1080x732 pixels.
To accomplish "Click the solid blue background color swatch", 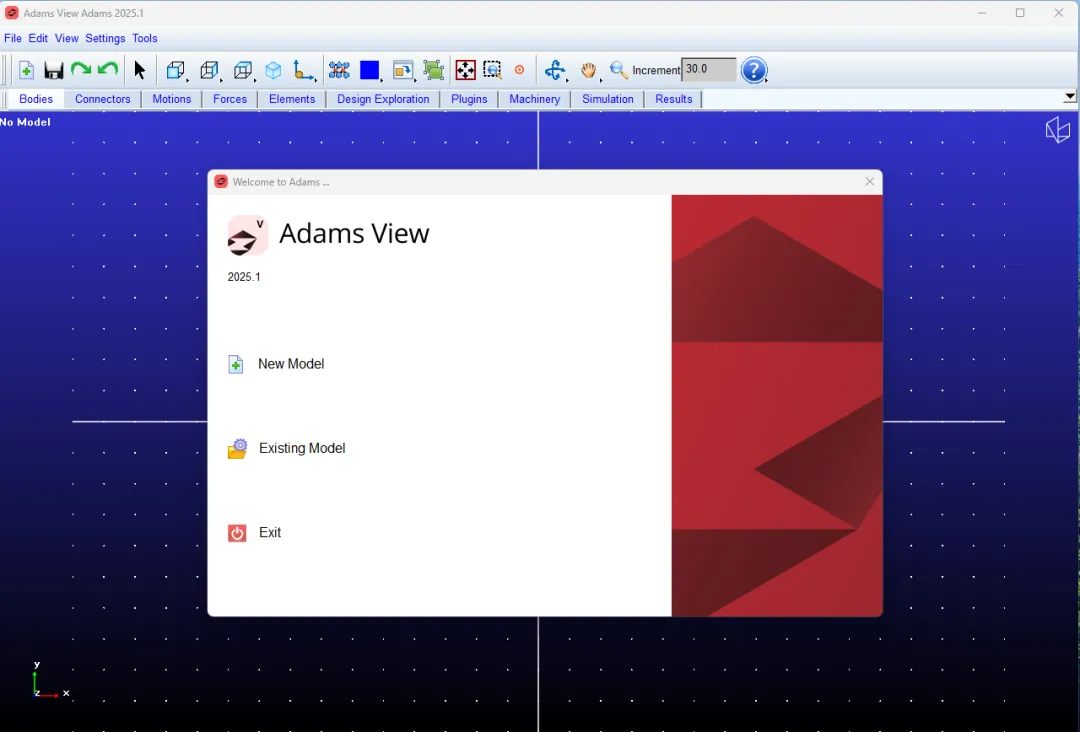I will [x=370, y=70].
